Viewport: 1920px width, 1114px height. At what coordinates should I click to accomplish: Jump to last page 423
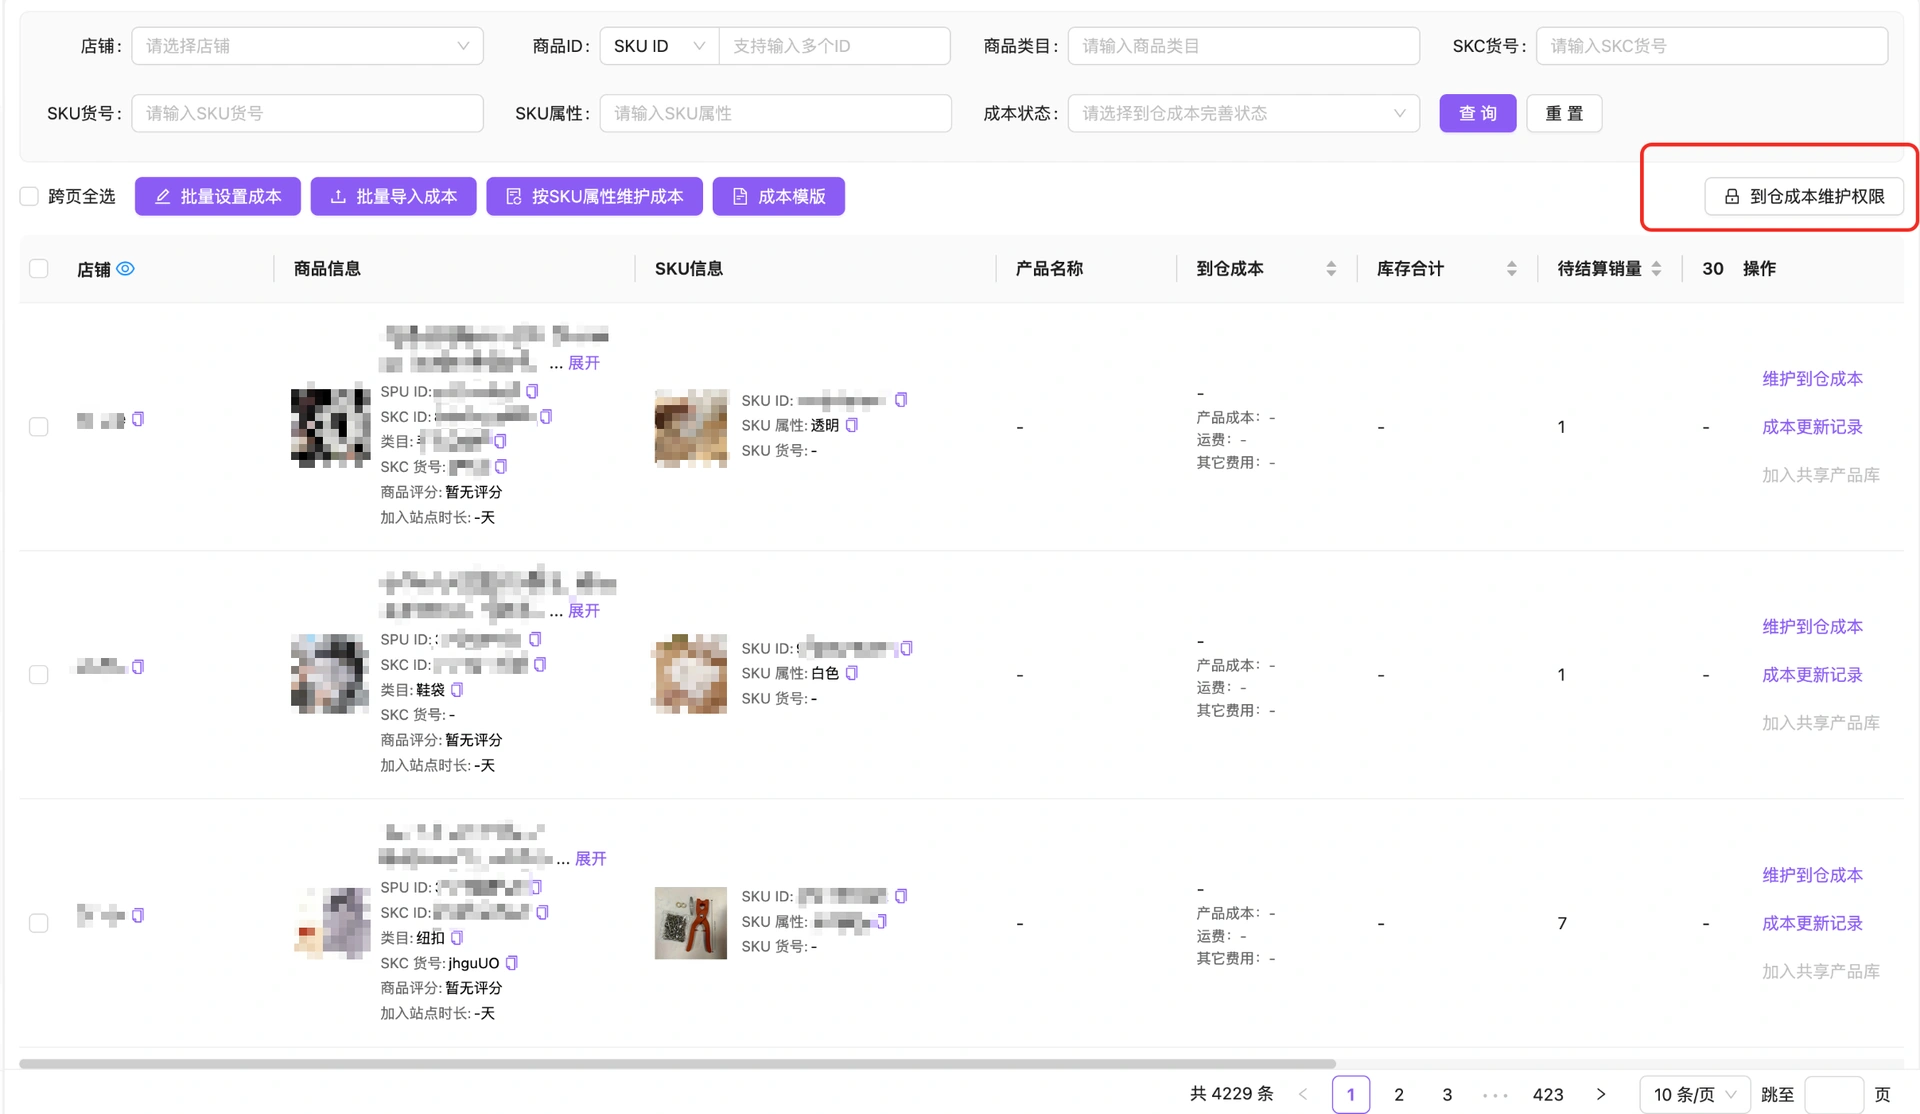[1548, 1095]
